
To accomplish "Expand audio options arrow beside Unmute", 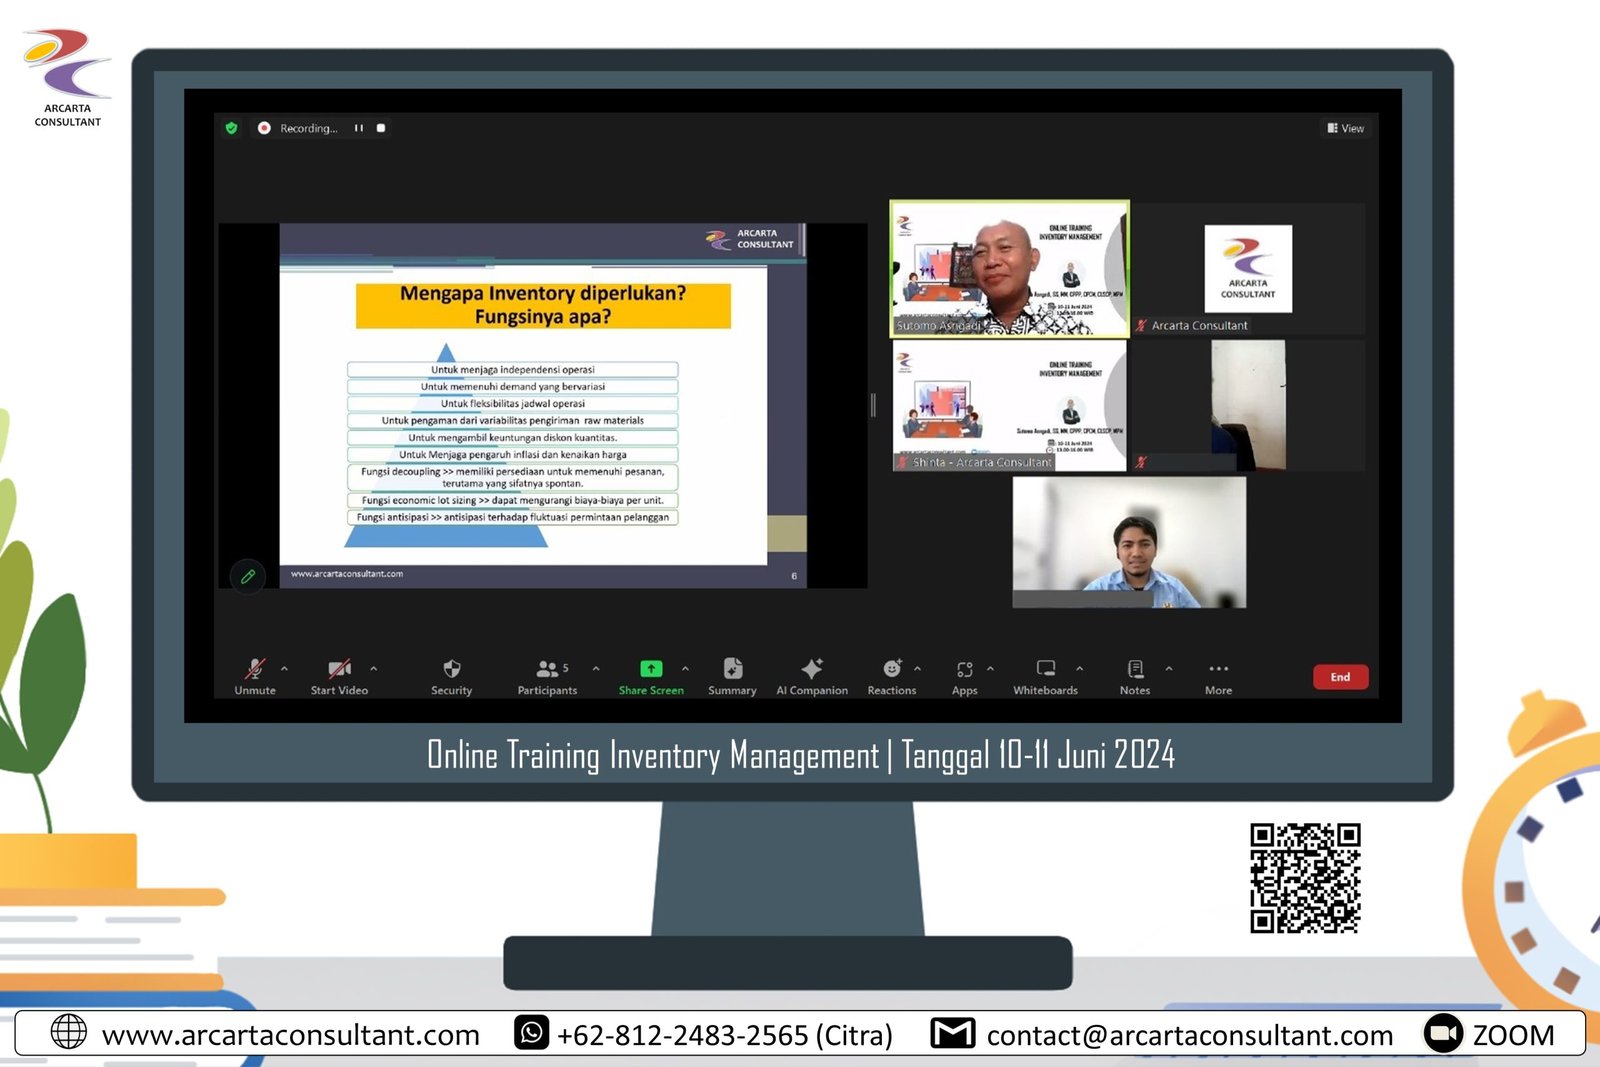I will pos(285,668).
